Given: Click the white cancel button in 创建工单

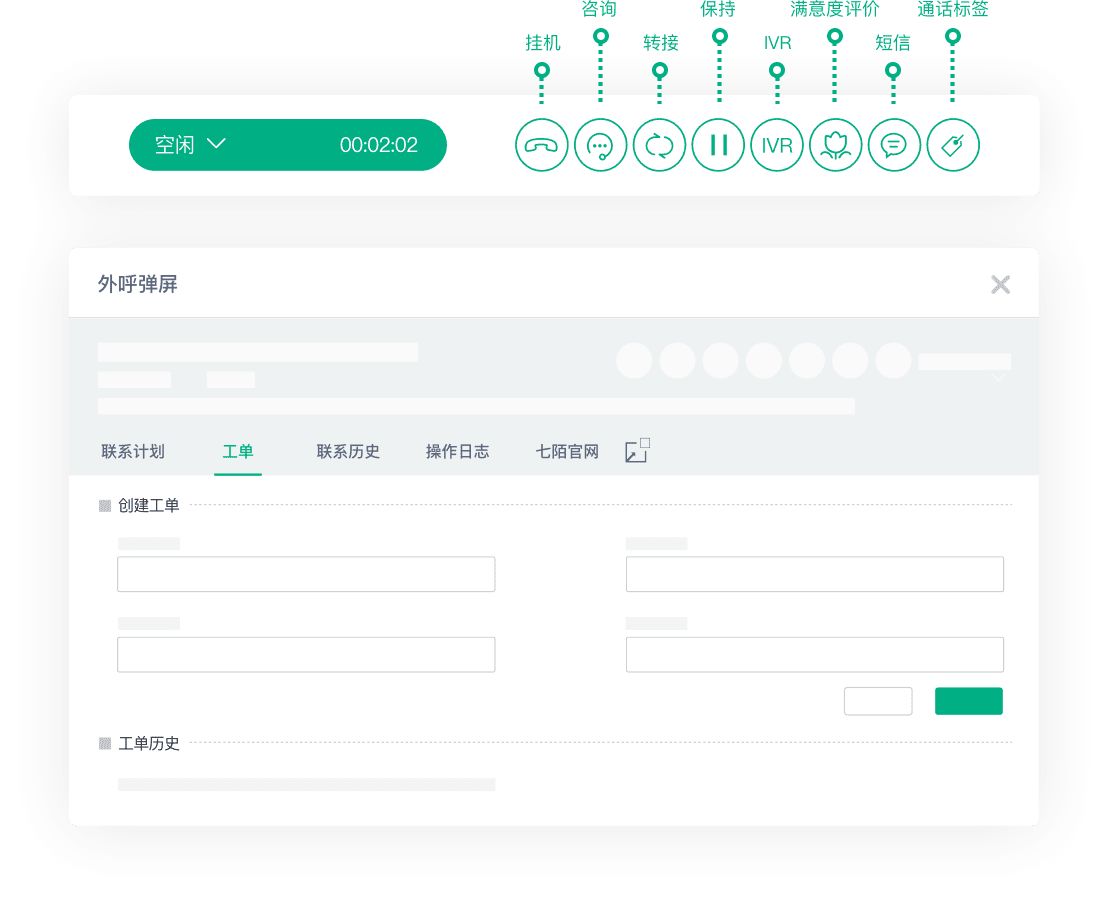Looking at the screenshot, I should [878, 701].
